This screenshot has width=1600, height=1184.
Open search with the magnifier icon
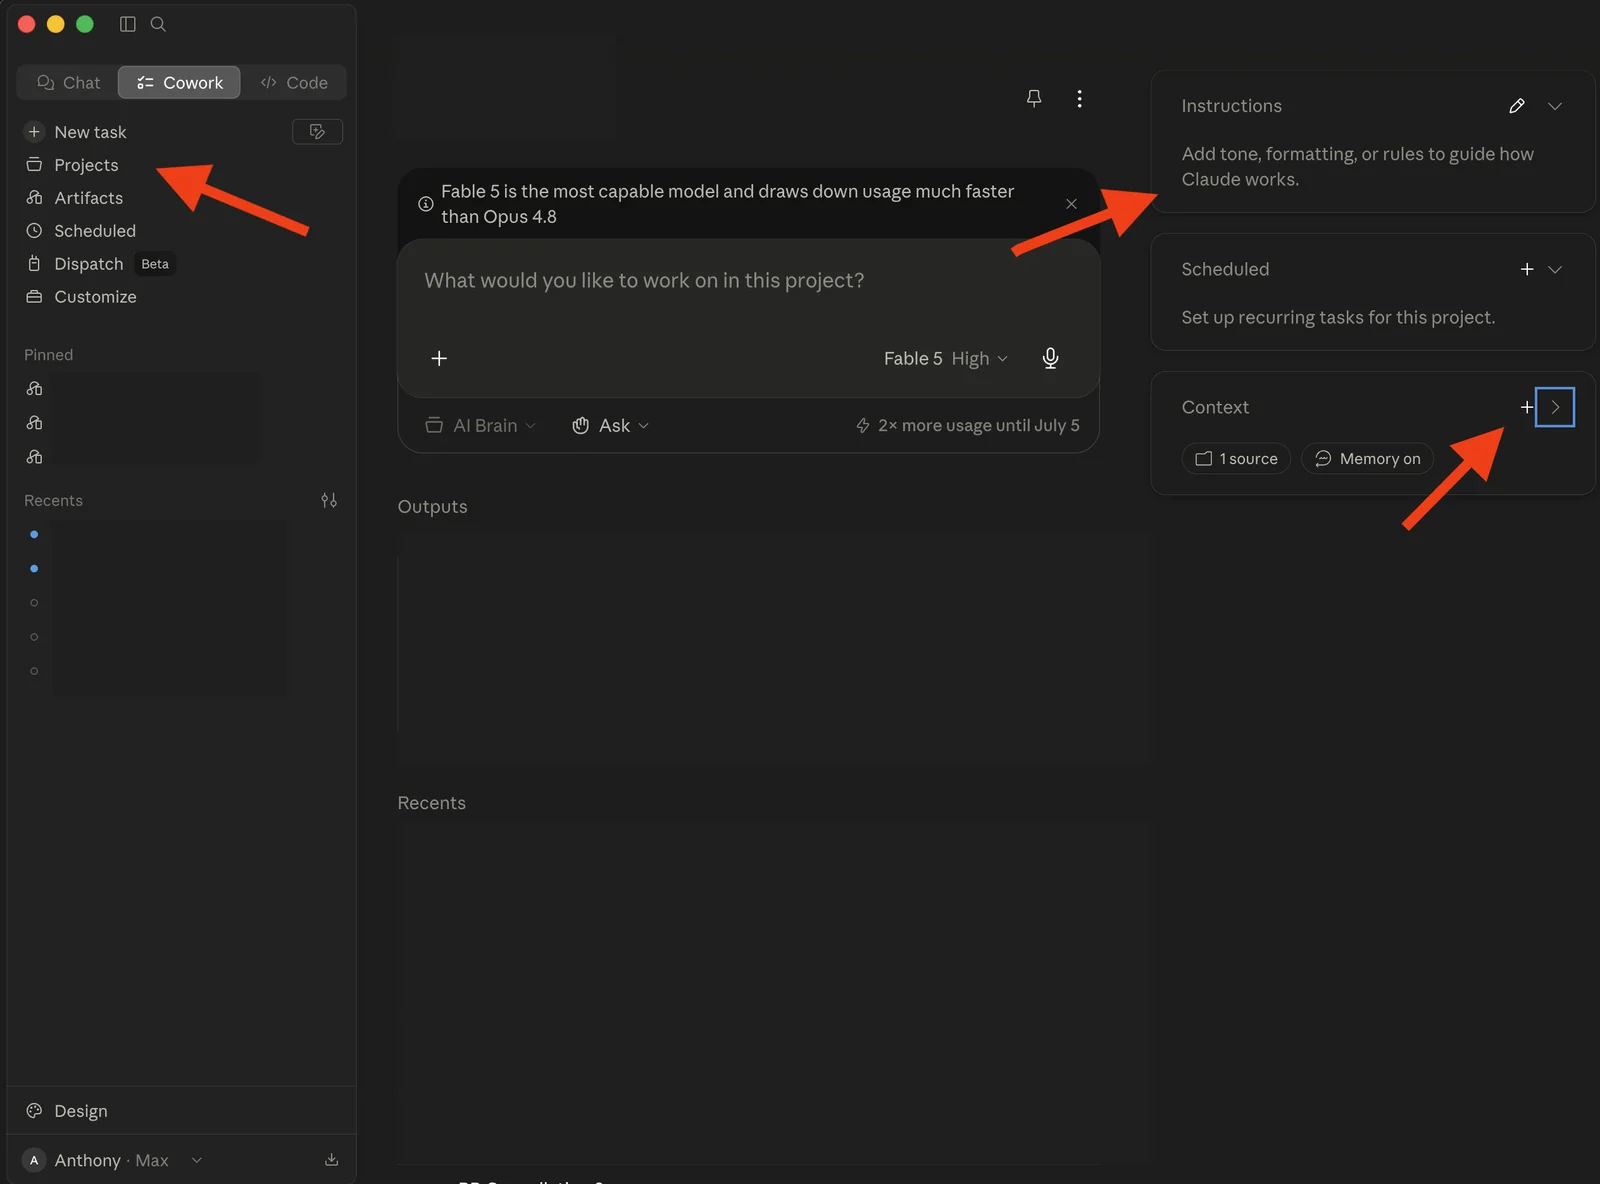click(158, 24)
